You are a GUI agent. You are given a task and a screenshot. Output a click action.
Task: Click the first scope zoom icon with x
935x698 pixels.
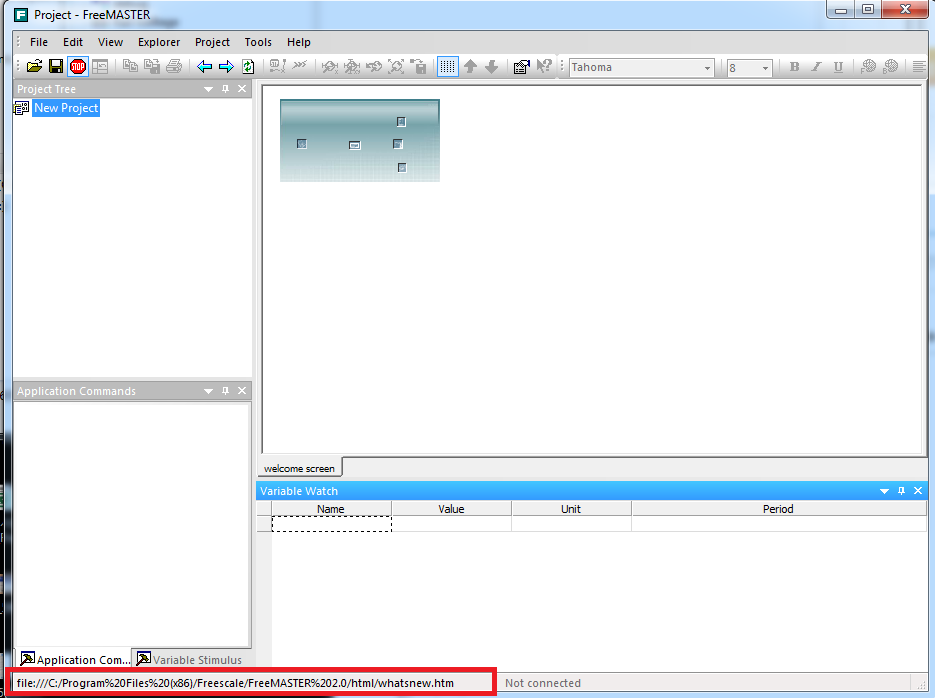tap(330, 66)
